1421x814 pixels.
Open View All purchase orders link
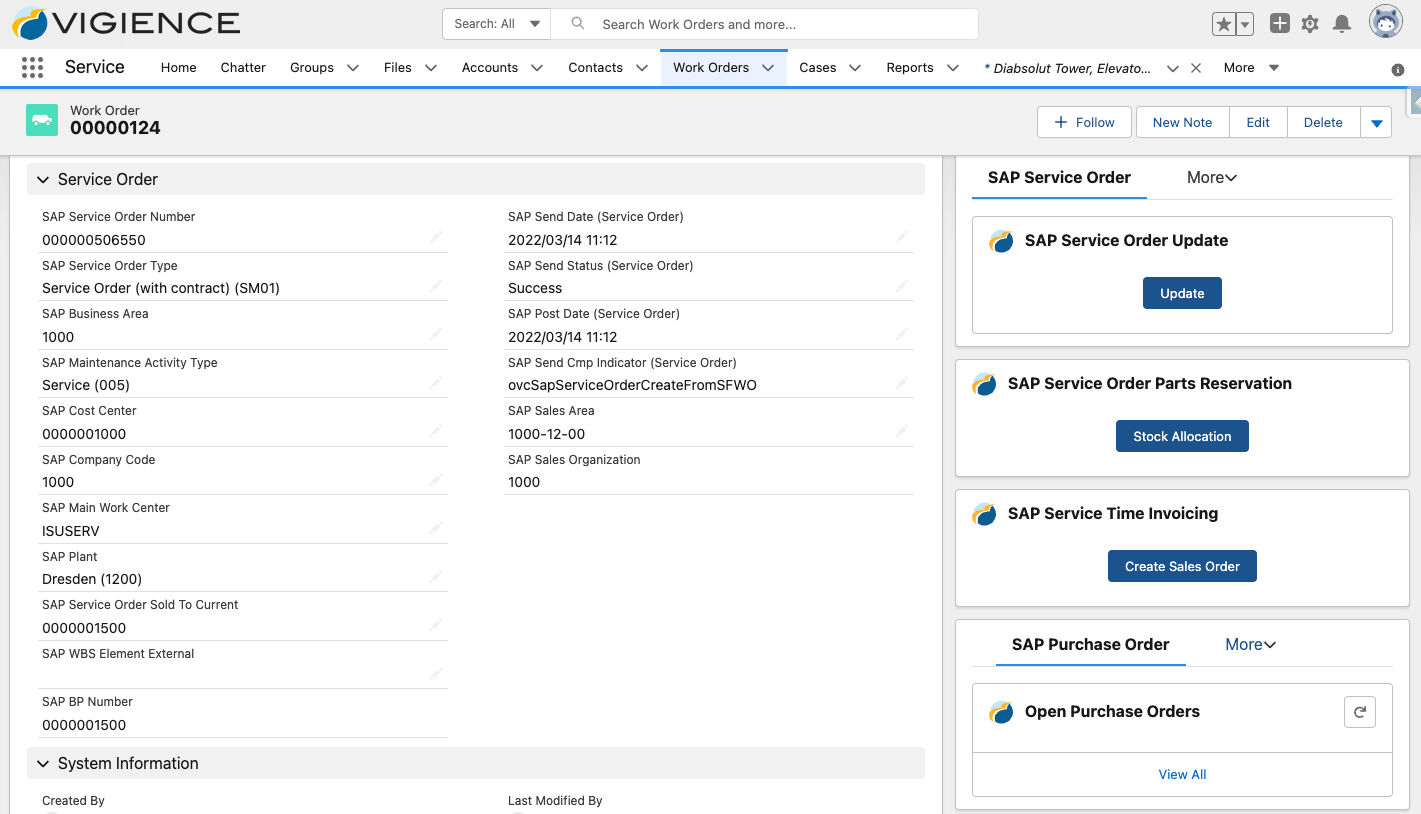tap(1182, 775)
